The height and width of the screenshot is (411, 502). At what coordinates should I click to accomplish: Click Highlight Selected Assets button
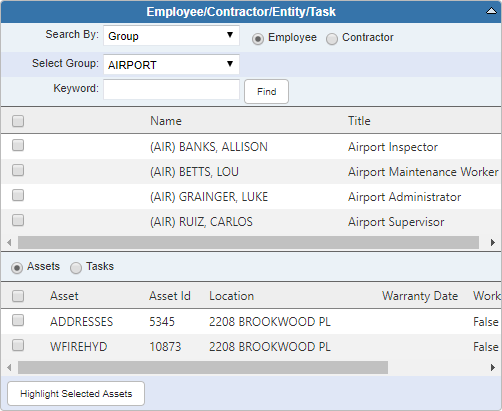76,394
